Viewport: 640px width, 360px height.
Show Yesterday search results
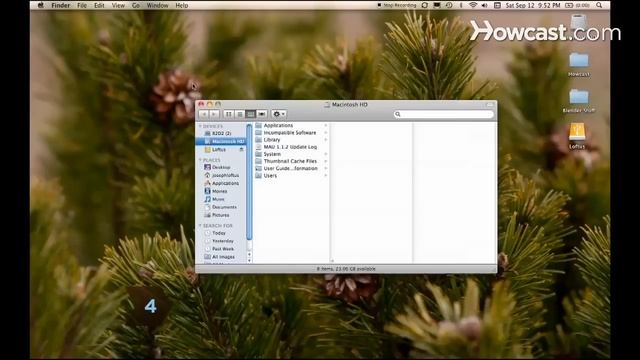pyautogui.click(x=221, y=241)
